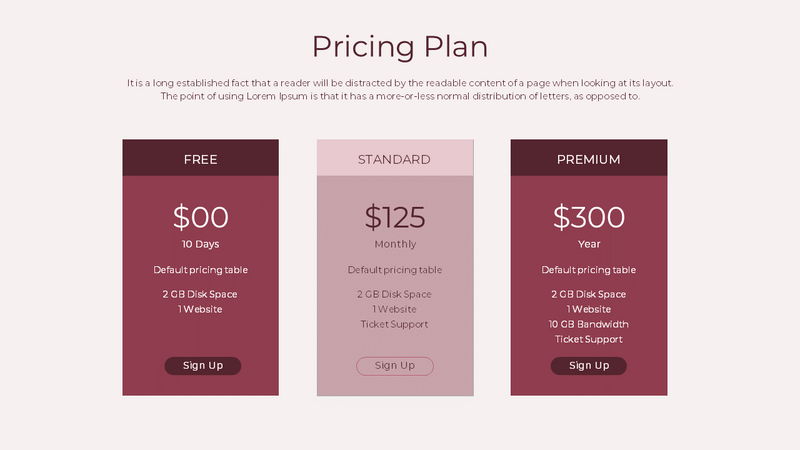
Task: Click the Pricing Plan heading
Action: pos(400,47)
